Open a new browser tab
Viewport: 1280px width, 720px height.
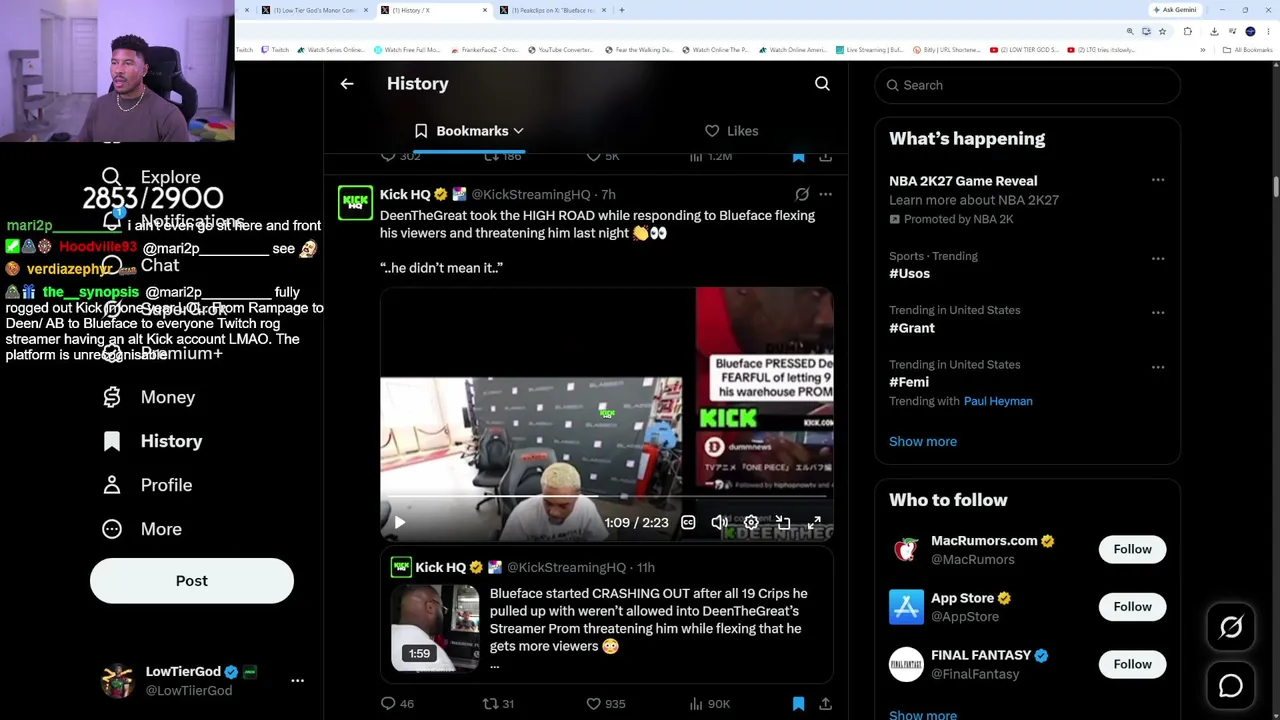pyautogui.click(x=622, y=10)
